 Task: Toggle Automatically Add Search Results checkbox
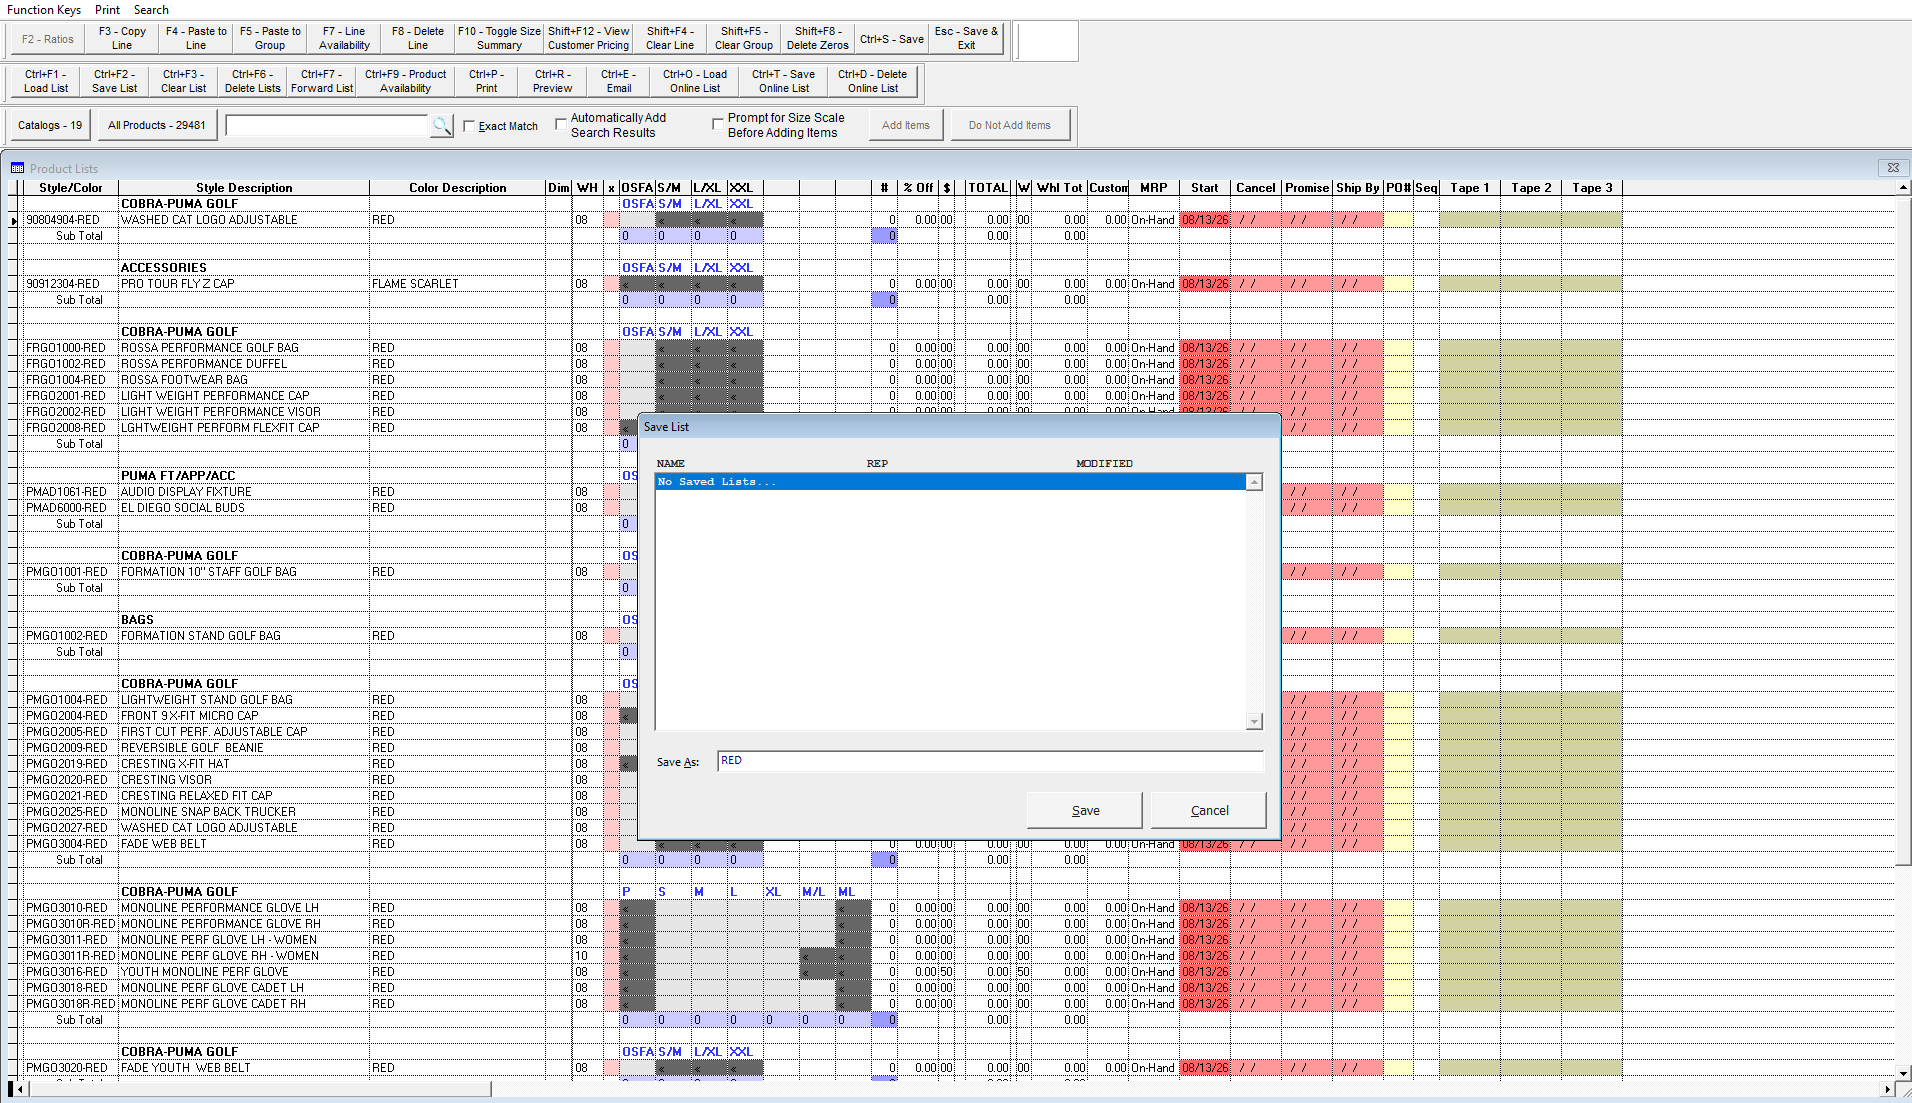tap(561, 124)
